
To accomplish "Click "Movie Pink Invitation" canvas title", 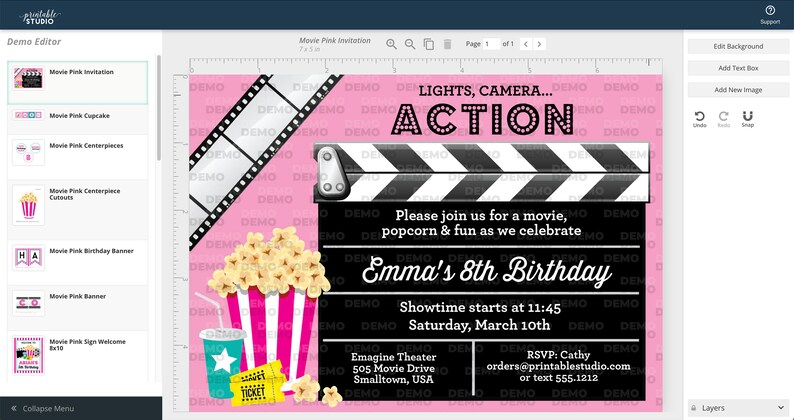I will tap(335, 41).
